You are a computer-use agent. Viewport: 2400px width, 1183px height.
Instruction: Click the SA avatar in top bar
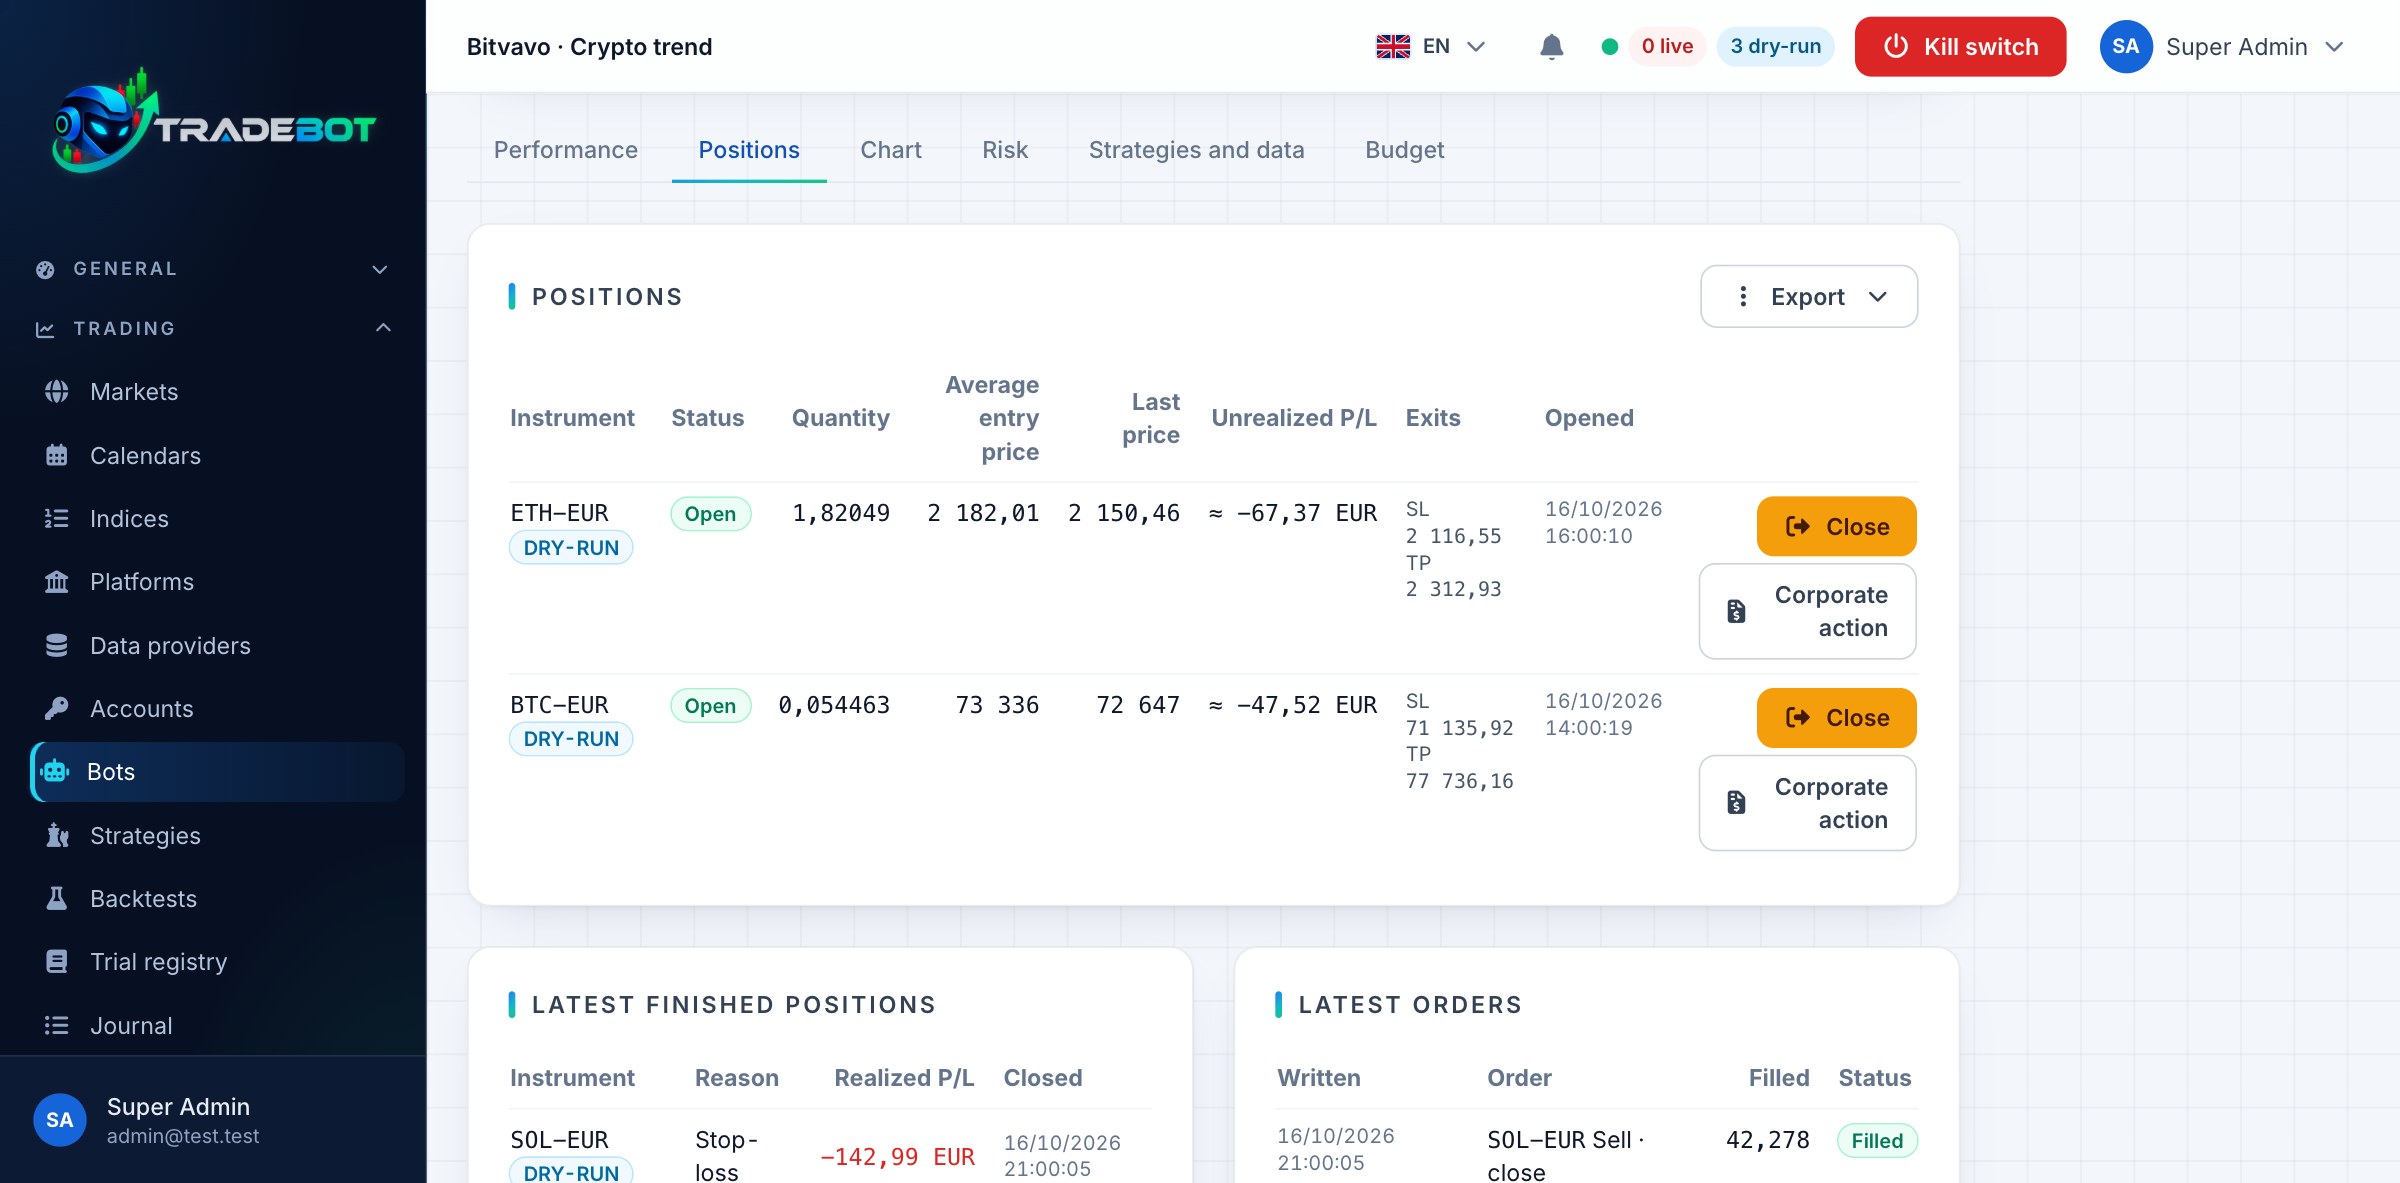click(x=2126, y=47)
